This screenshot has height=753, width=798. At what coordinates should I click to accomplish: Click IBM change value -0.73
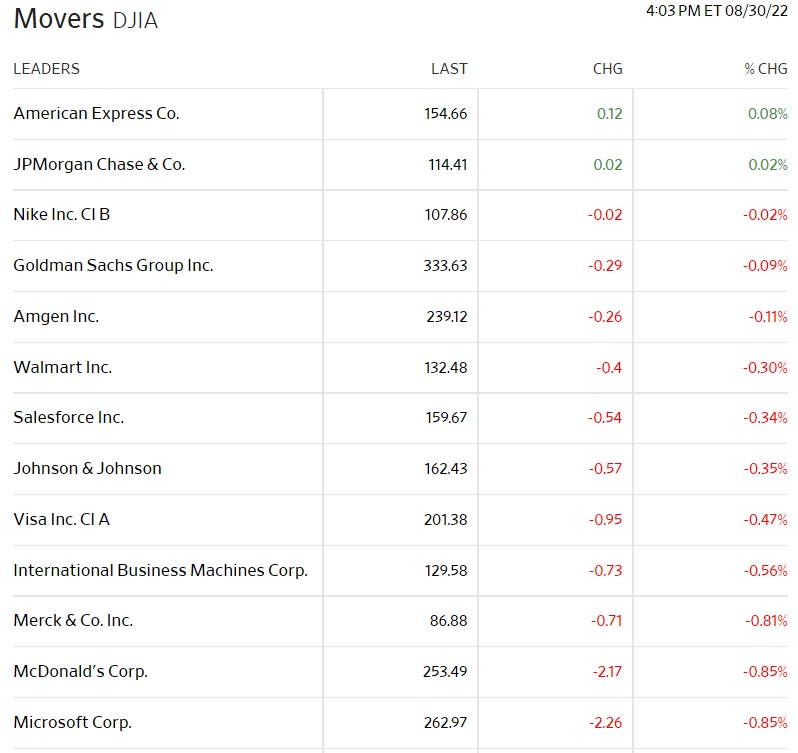pyautogui.click(x=606, y=570)
